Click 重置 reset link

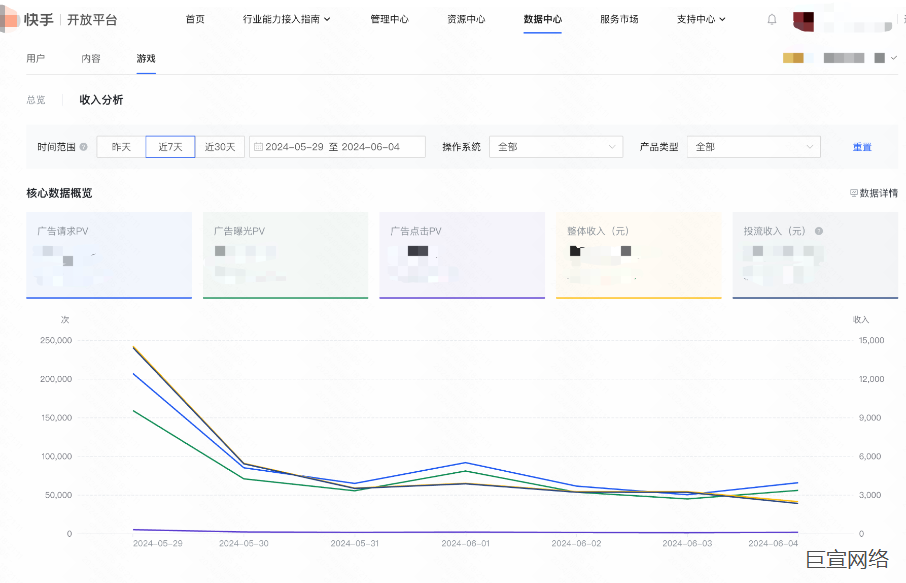click(x=862, y=147)
